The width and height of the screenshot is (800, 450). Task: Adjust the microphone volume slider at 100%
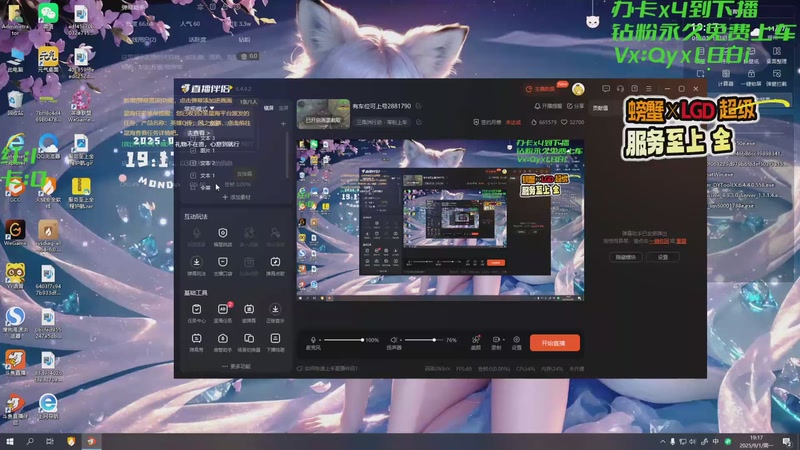point(343,340)
